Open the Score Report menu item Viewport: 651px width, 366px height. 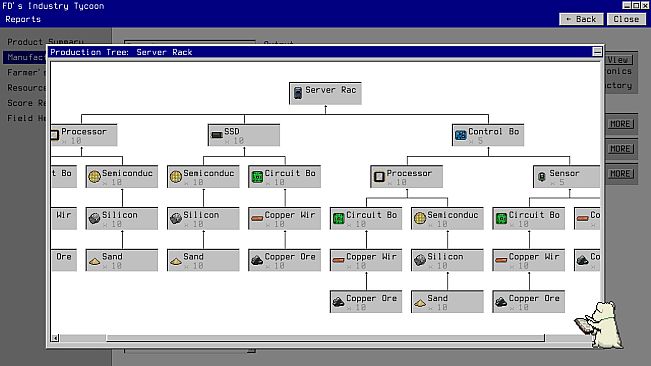26,103
